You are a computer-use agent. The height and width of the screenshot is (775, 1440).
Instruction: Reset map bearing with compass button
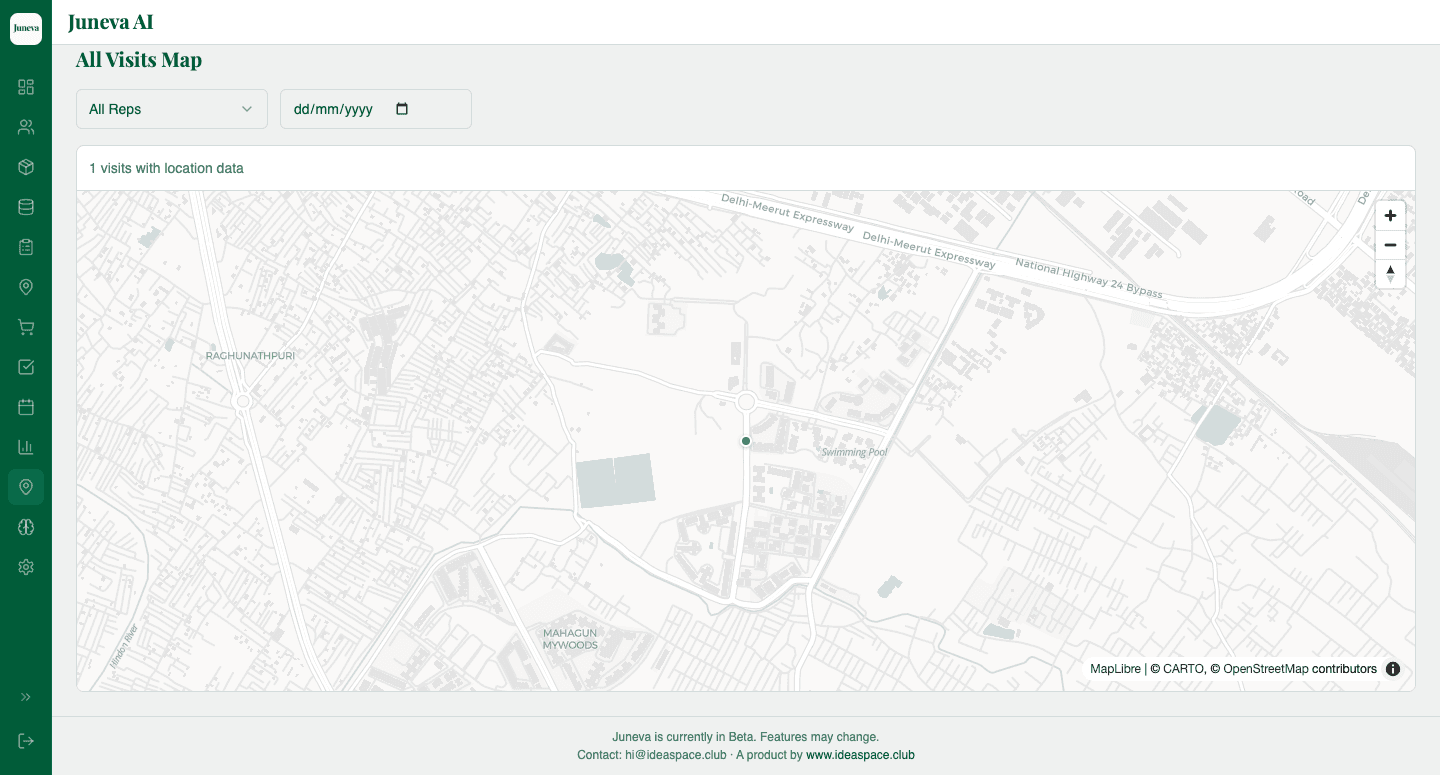[1390, 274]
